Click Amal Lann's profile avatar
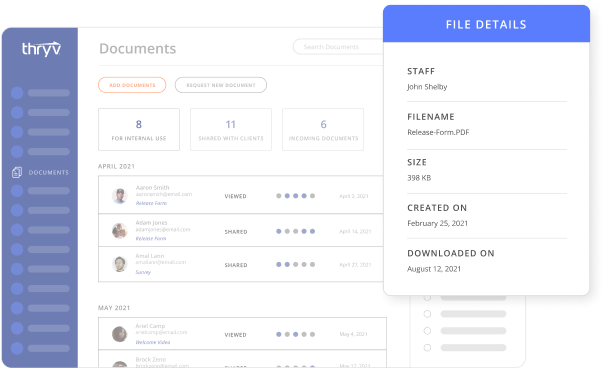Screen dimensions: 605x377 coord(120,264)
